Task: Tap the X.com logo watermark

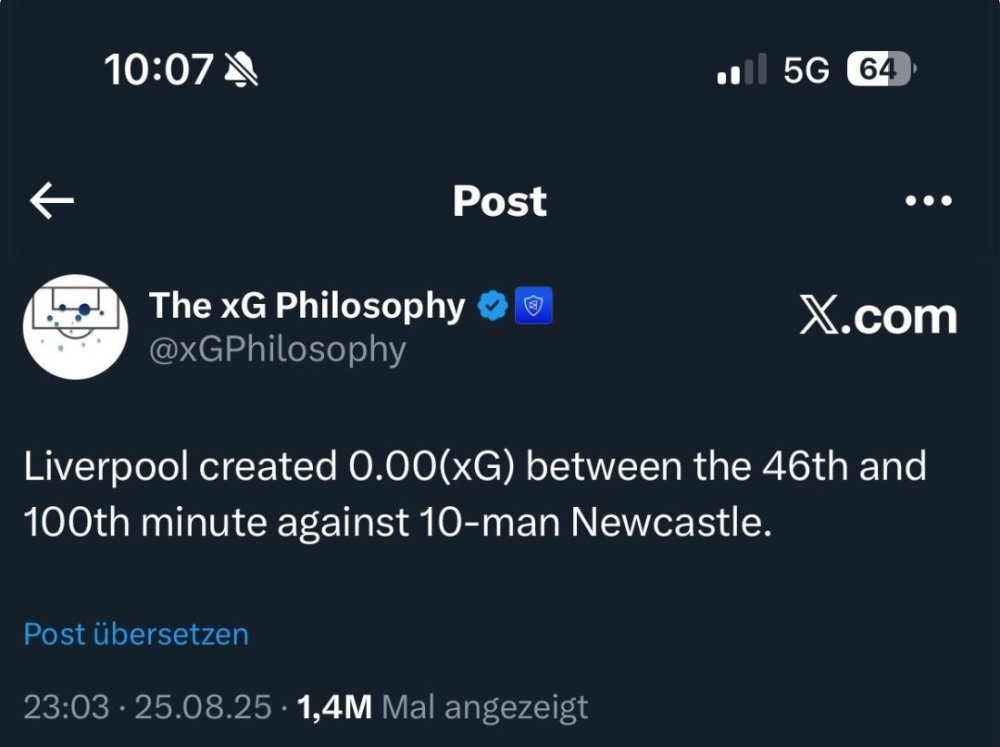Action: click(x=878, y=316)
